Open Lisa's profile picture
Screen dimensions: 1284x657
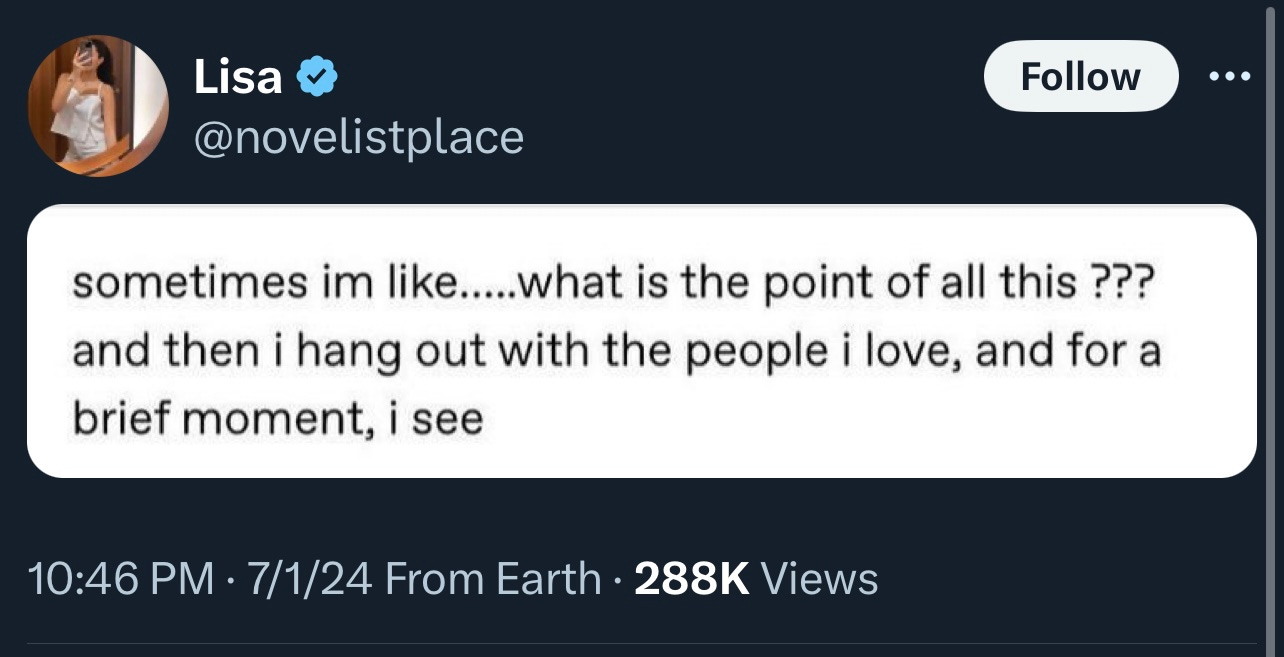coord(98,106)
